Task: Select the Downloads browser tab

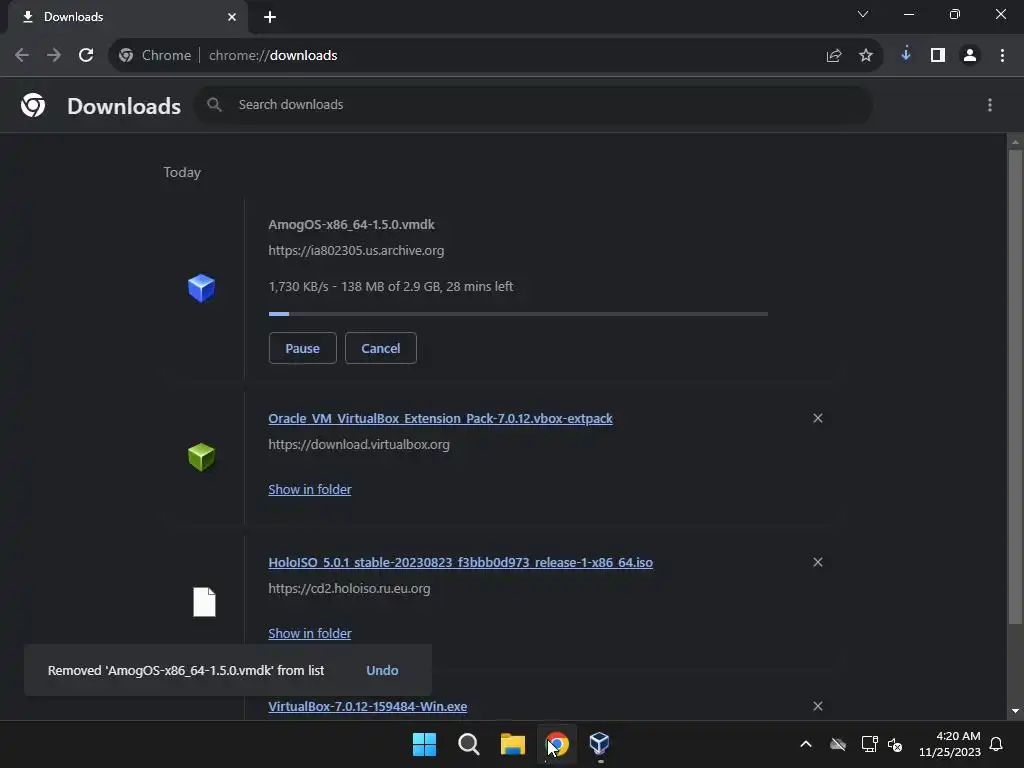Action: tap(128, 17)
